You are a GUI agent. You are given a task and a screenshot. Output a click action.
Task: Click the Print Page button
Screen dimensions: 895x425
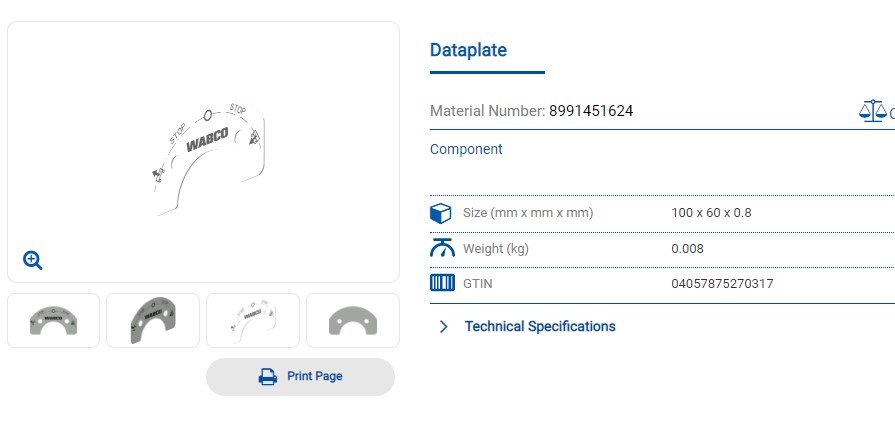click(300, 377)
